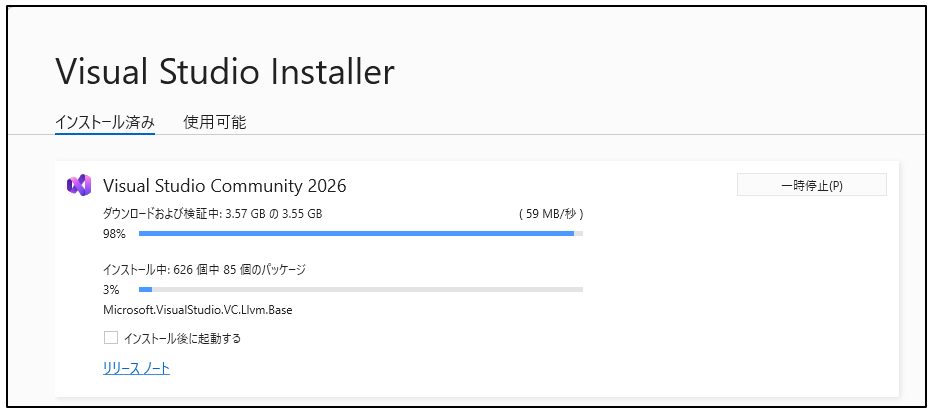This screenshot has height=413, width=932.
Task: Click the Visual Studio Installer heading
Action: [x=224, y=72]
